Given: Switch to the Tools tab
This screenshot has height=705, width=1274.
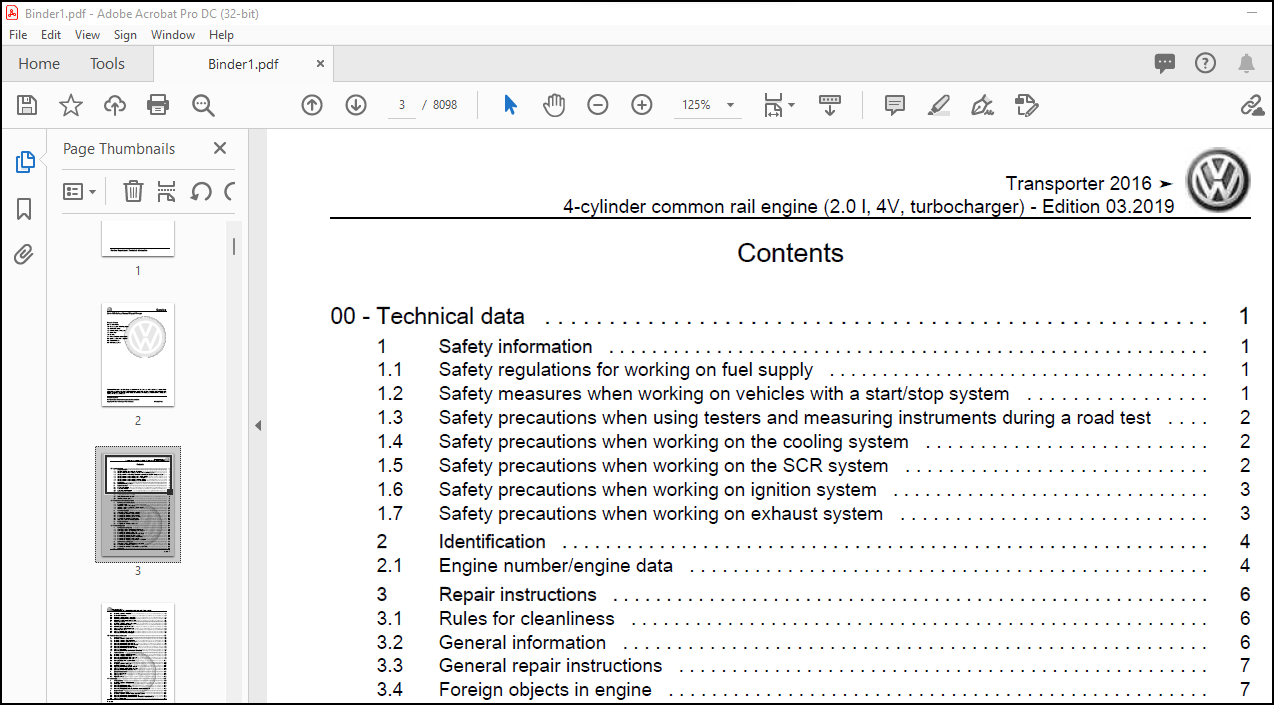Looking at the screenshot, I should (107, 64).
